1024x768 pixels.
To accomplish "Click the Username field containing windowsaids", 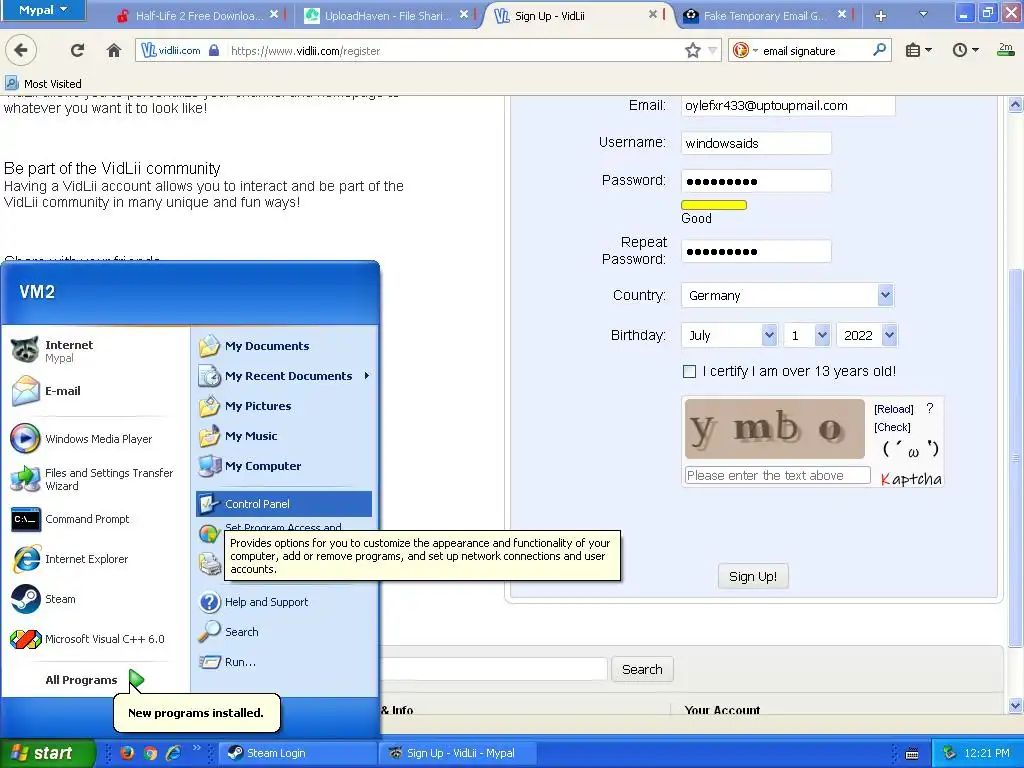I will pos(756,144).
